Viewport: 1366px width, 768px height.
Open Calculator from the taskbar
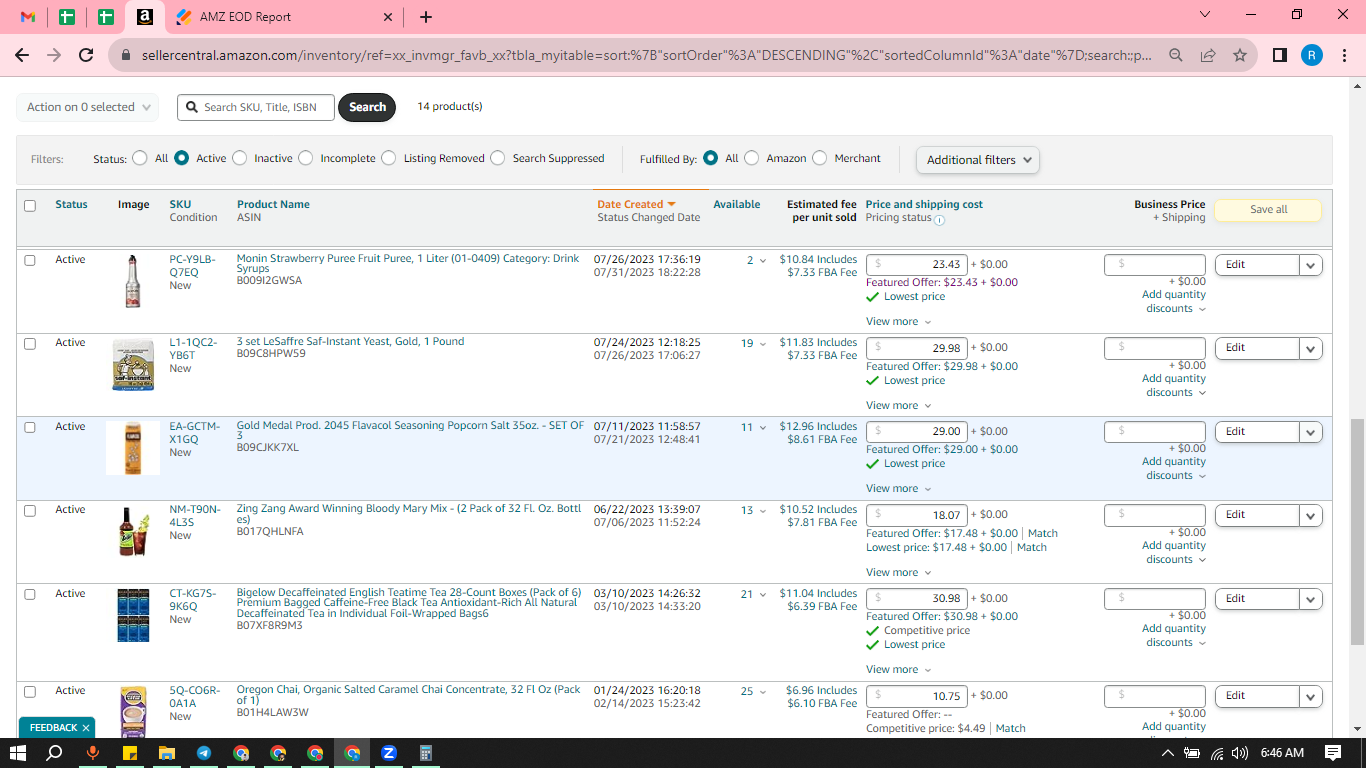pos(426,753)
